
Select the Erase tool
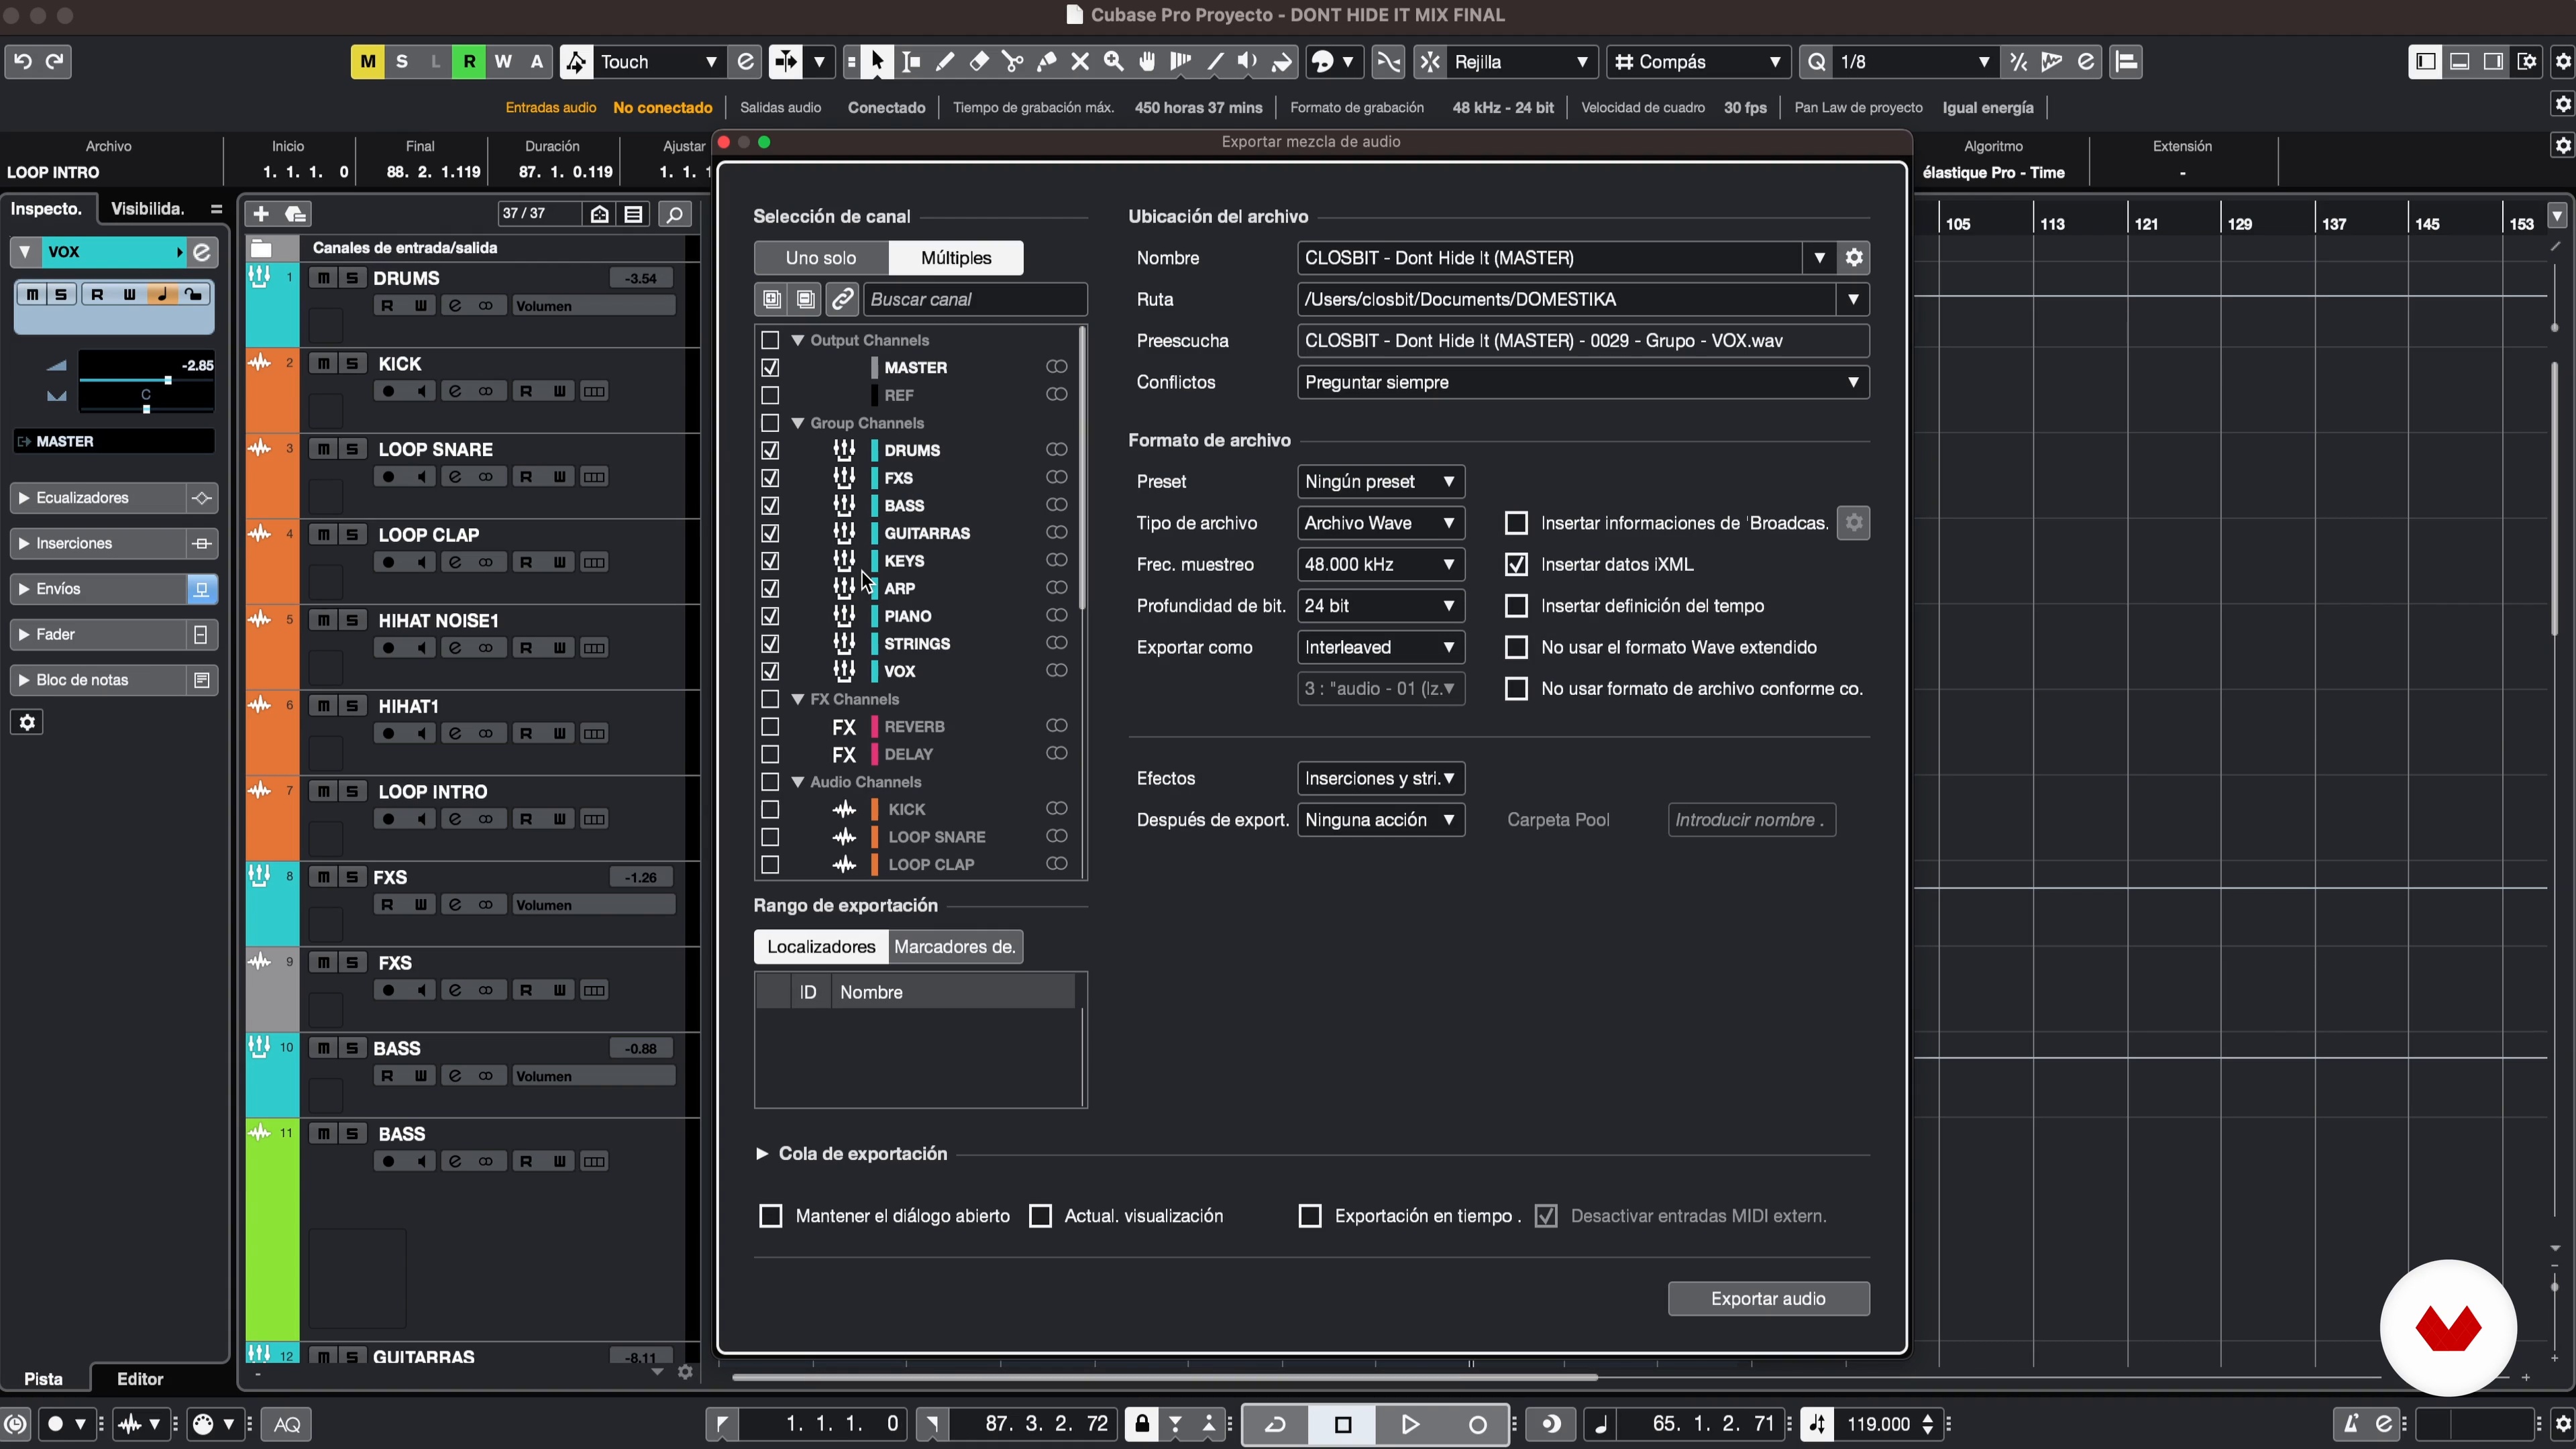(x=979, y=62)
